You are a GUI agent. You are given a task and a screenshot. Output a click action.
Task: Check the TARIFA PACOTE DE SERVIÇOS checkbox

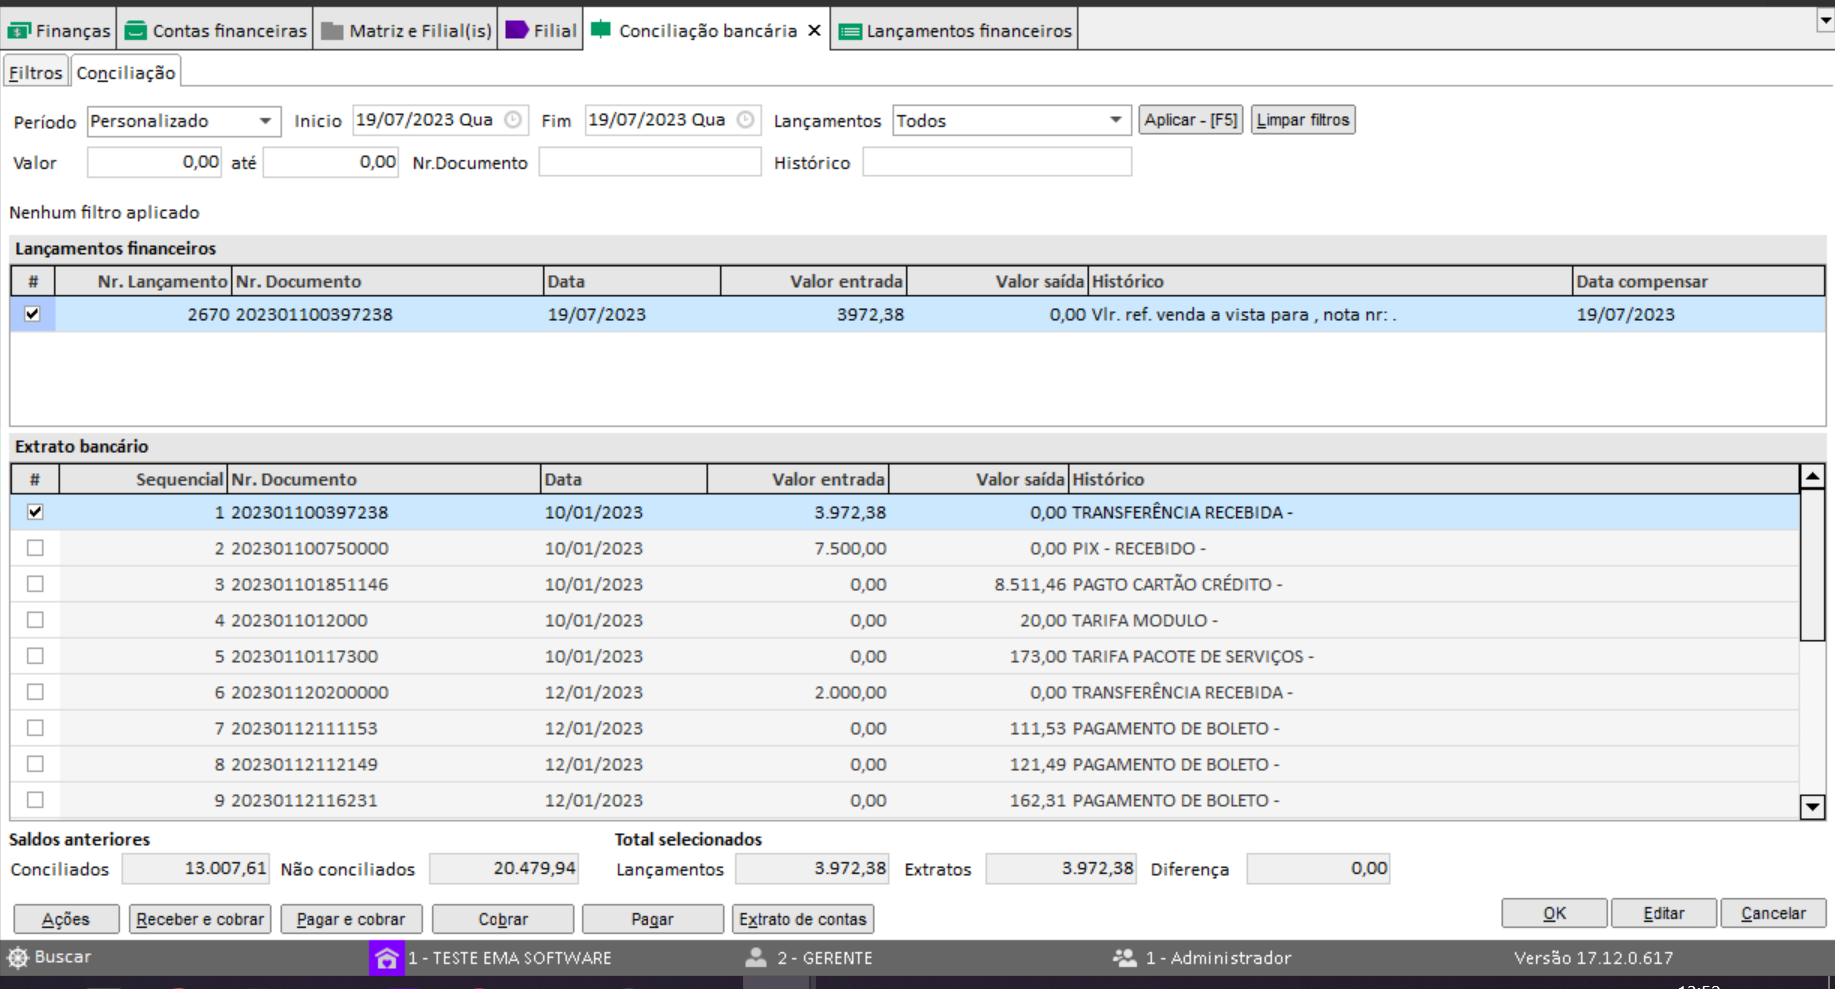point(35,656)
